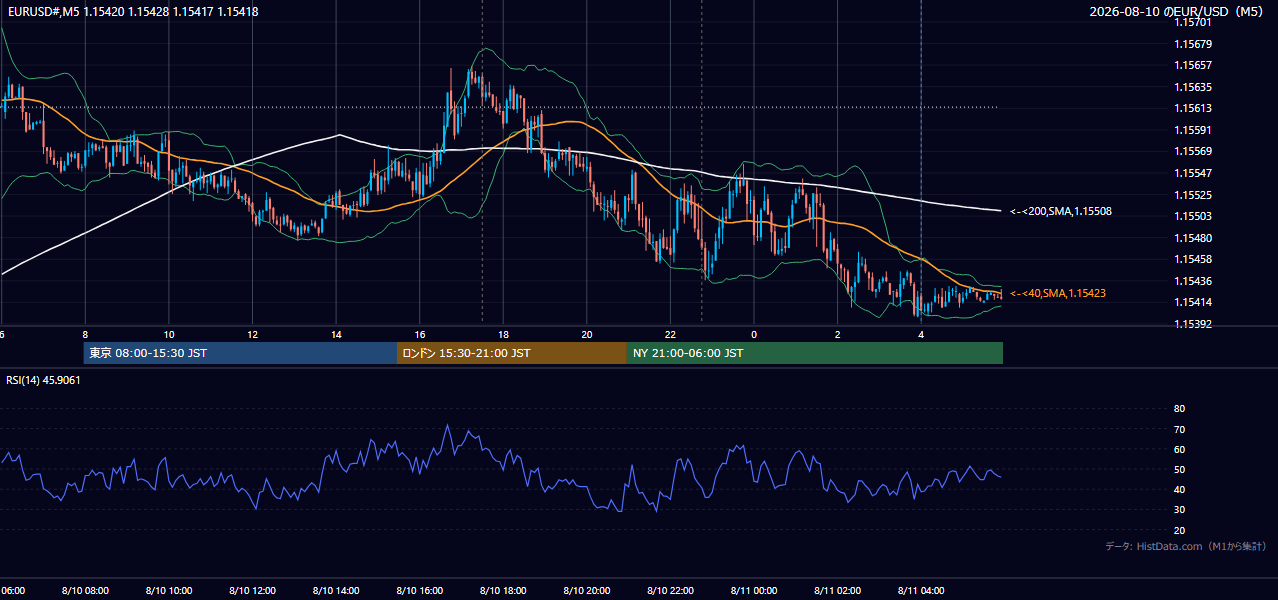Click price axis label 1.15436

click(x=1192, y=281)
